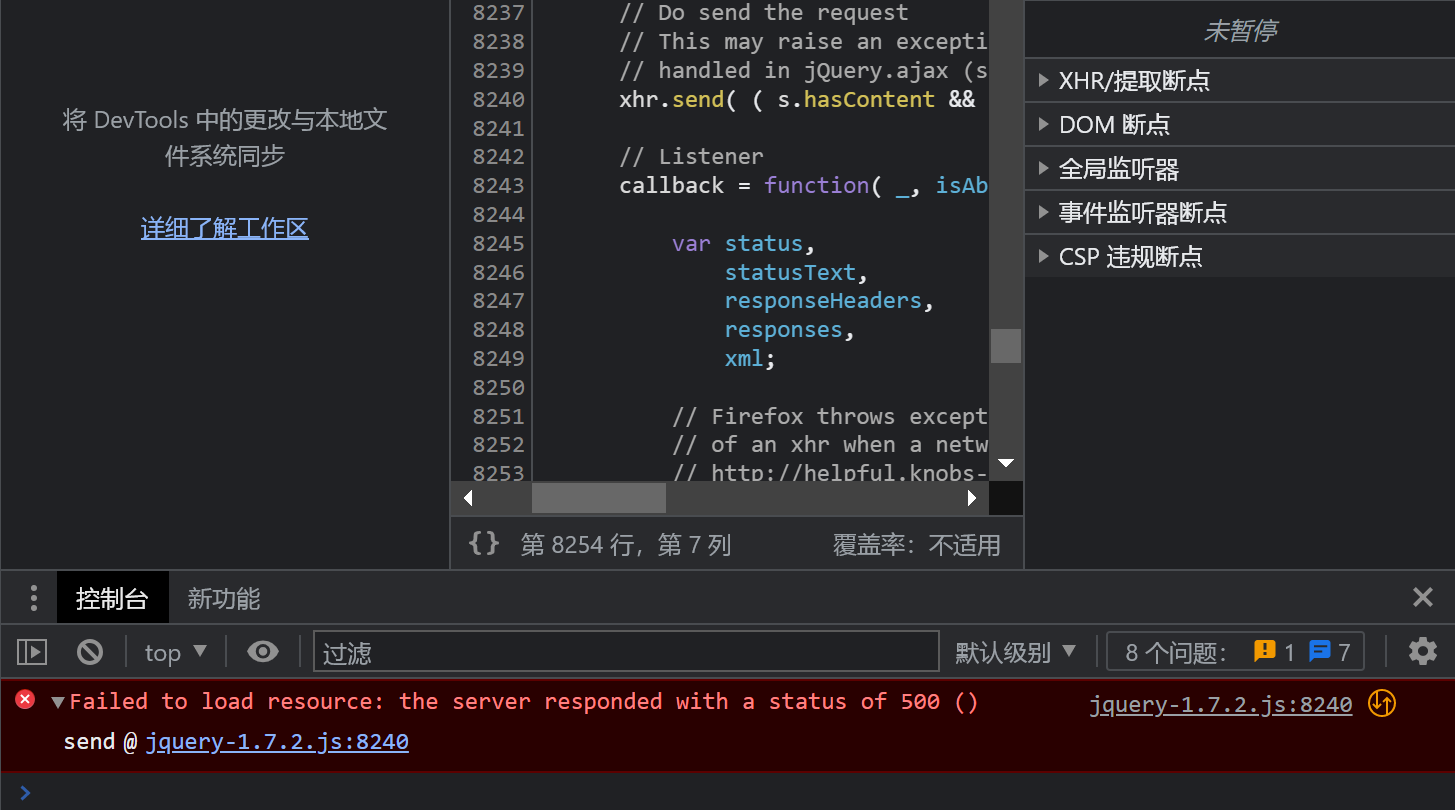Open DevTools settings gear

pyautogui.click(x=1422, y=651)
